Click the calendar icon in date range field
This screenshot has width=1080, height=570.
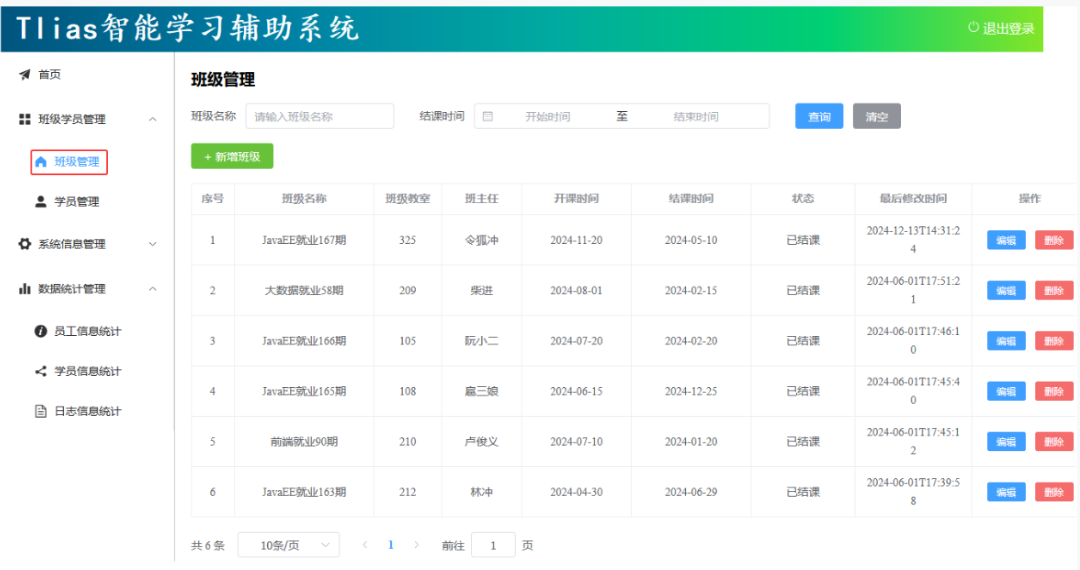click(x=488, y=116)
